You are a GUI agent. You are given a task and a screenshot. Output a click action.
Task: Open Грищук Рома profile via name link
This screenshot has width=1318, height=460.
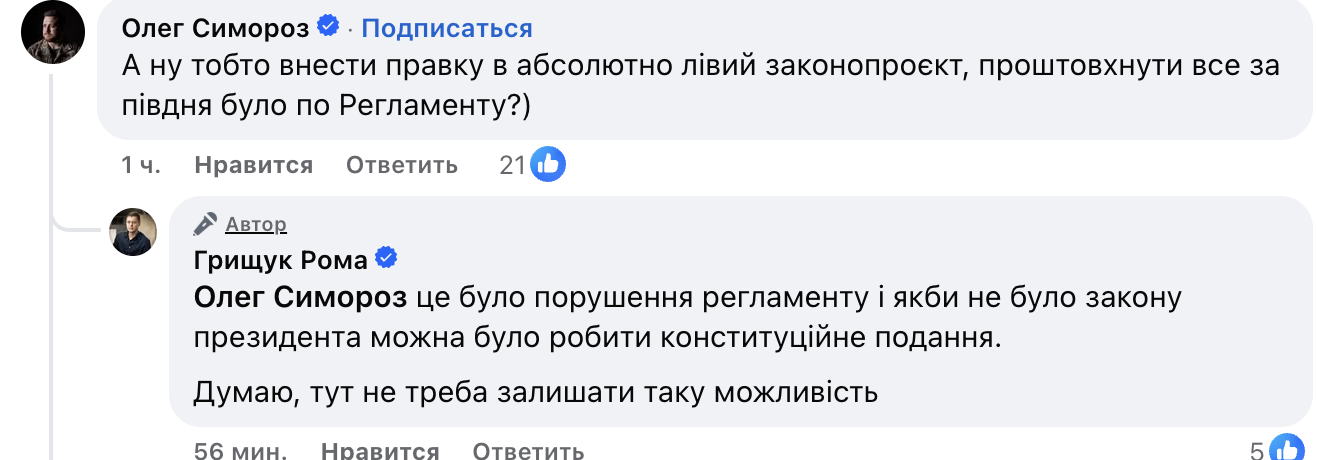click(280, 261)
